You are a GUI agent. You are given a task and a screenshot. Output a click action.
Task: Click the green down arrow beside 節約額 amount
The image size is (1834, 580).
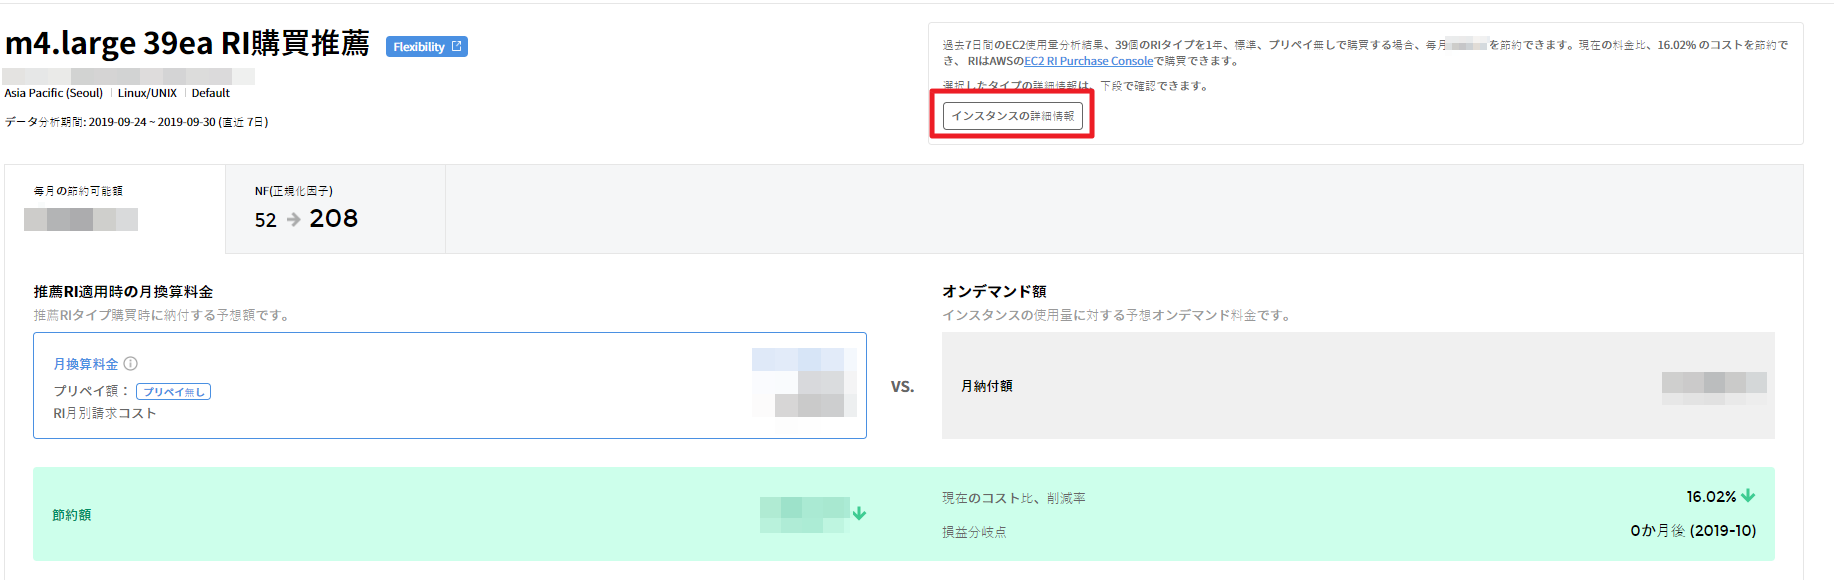859,513
